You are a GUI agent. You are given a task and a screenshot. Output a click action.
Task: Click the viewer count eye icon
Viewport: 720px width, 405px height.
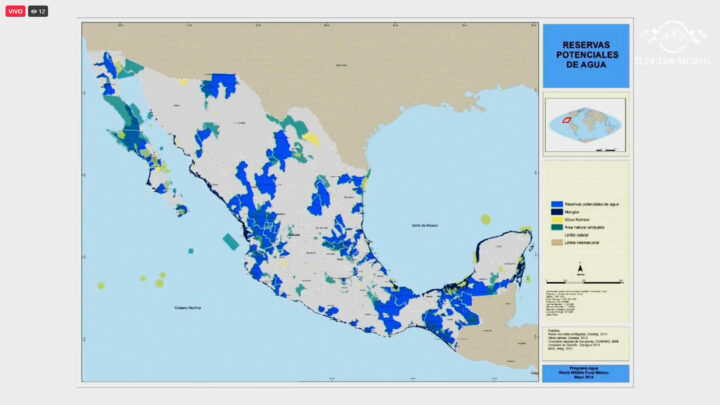(35, 11)
